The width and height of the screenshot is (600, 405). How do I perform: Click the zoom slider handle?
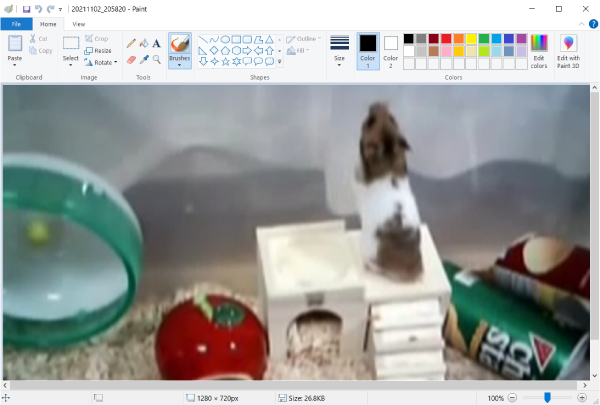(547, 397)
